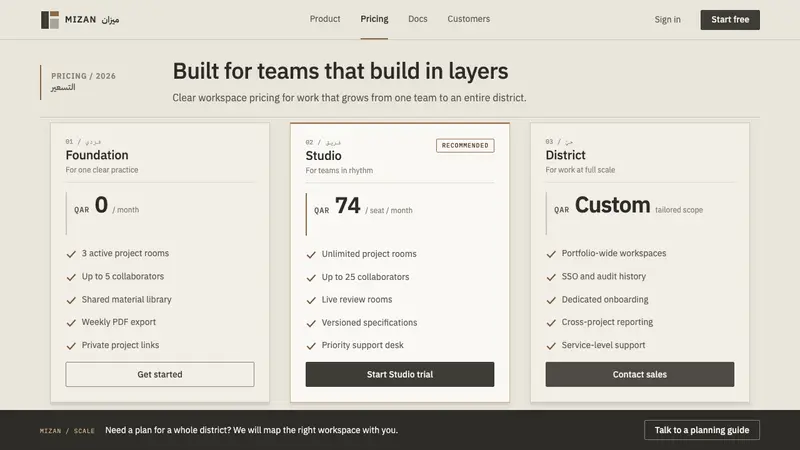Open Customers navigation link
The image size is (800, 450).
click(468, 19)
